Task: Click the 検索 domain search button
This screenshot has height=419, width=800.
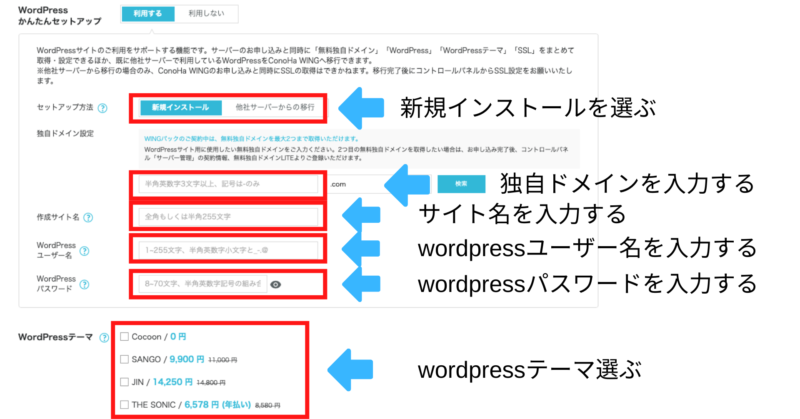Action: point(461,184)
